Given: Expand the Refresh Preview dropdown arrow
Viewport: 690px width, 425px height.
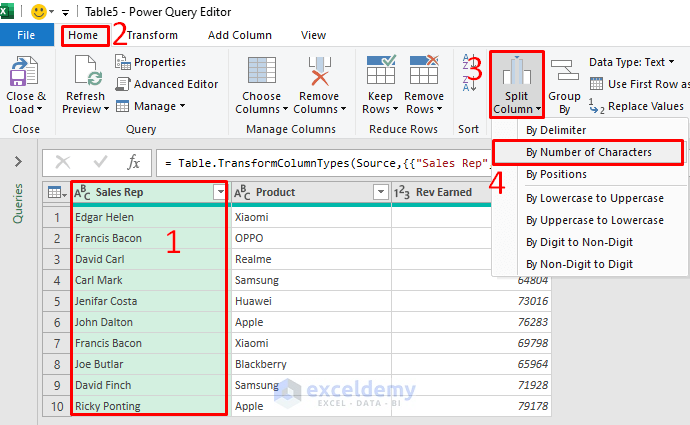Looking at the screenshot, I should pyautogui.click(x=106, y=109).
